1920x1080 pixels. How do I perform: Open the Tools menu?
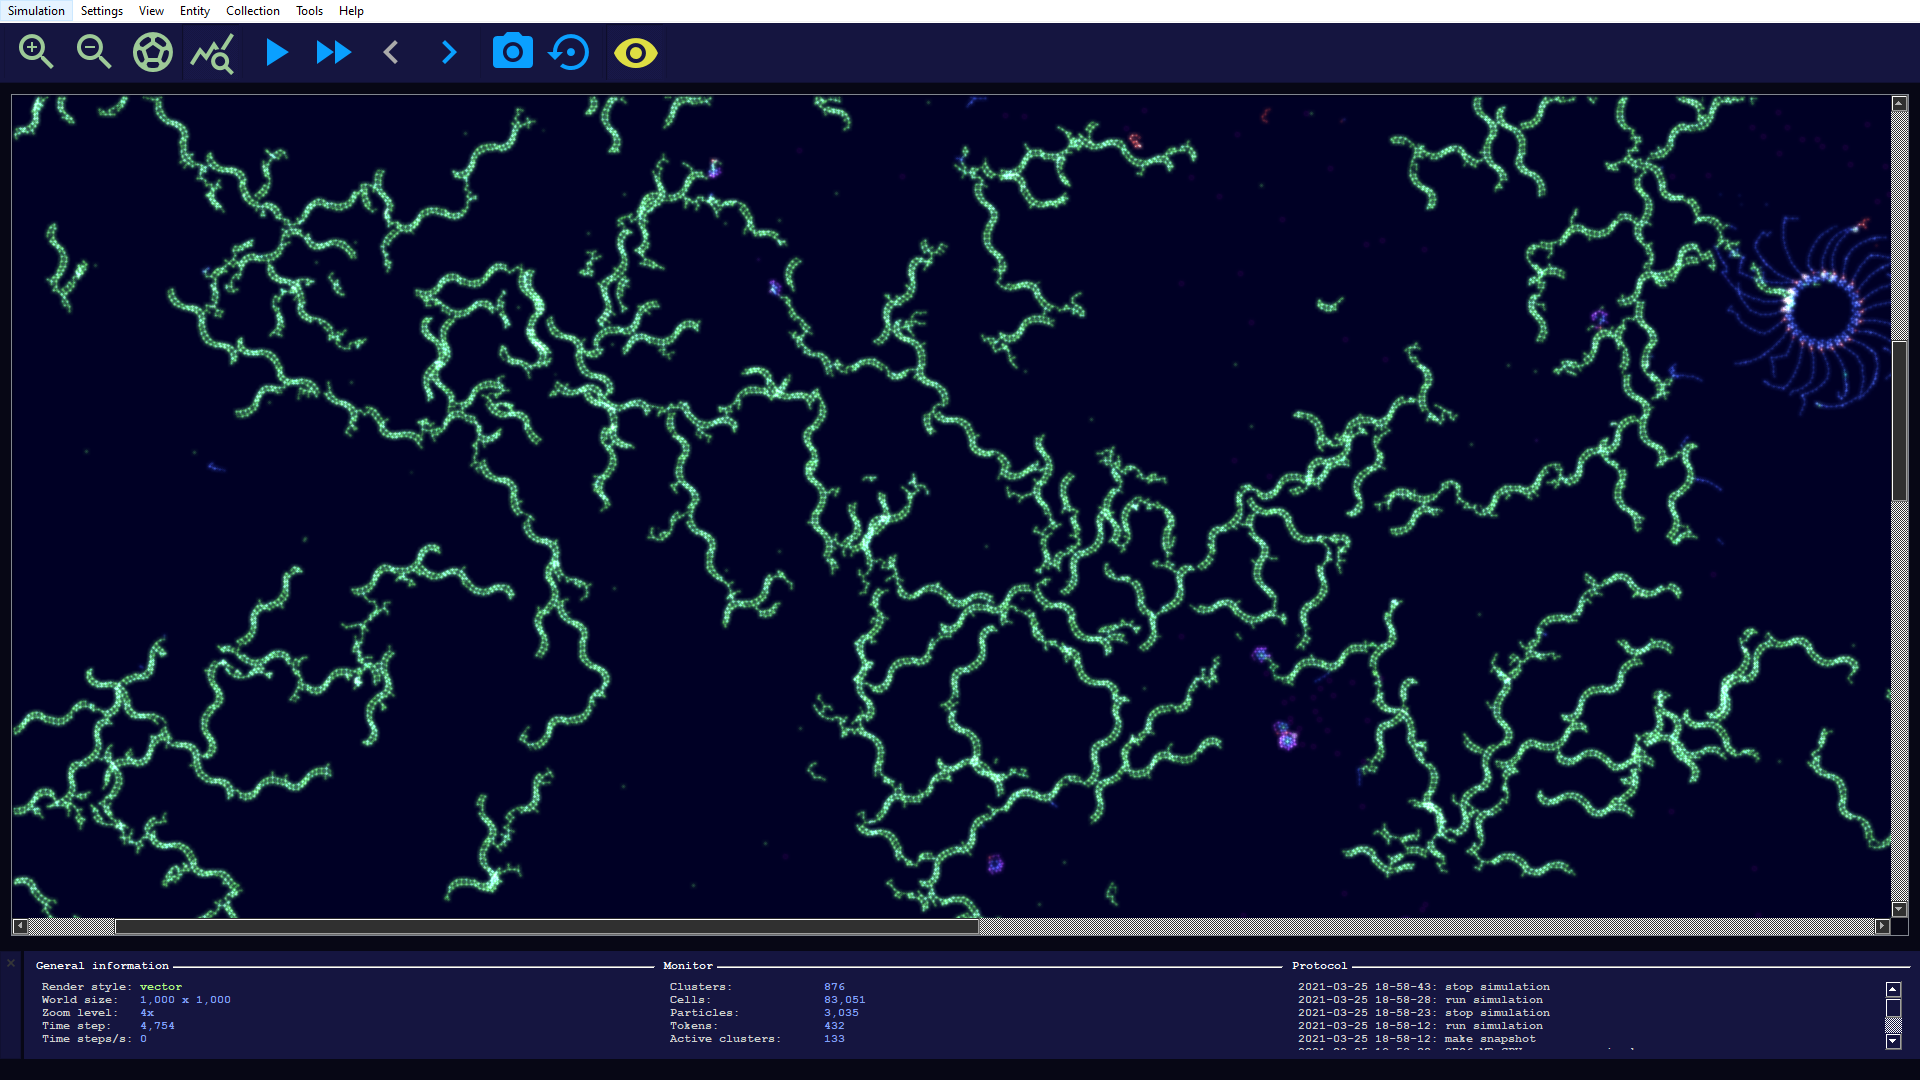(x=309, y=11)
